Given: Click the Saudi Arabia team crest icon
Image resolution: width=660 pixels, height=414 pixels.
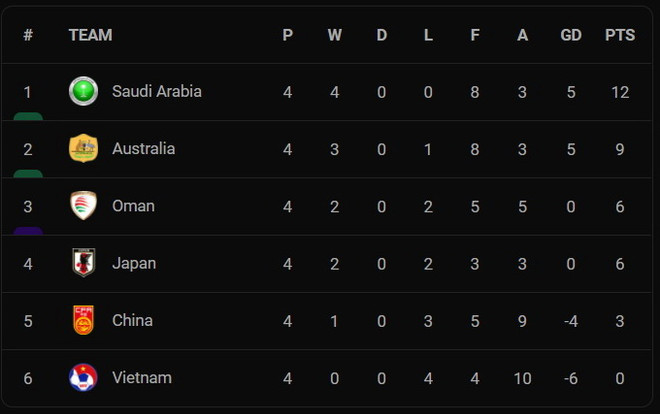Looking at the screenshot, I should (83, 91).
